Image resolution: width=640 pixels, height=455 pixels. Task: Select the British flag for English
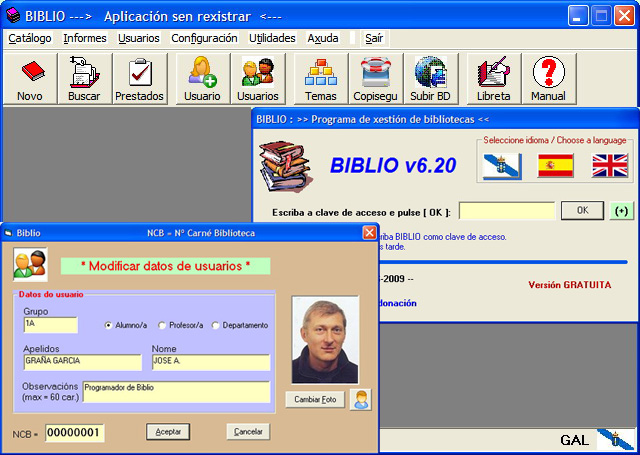608,165
